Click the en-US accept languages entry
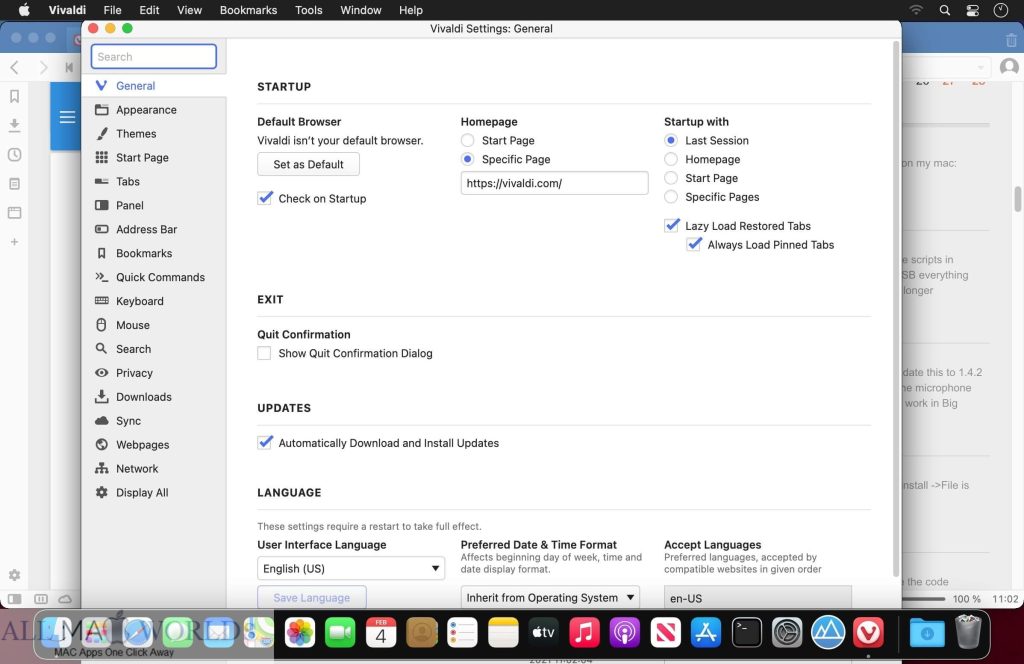Image resolution: width=1024 pixels, height=664 pixels. pyautogui.click(x=758, y=597)
